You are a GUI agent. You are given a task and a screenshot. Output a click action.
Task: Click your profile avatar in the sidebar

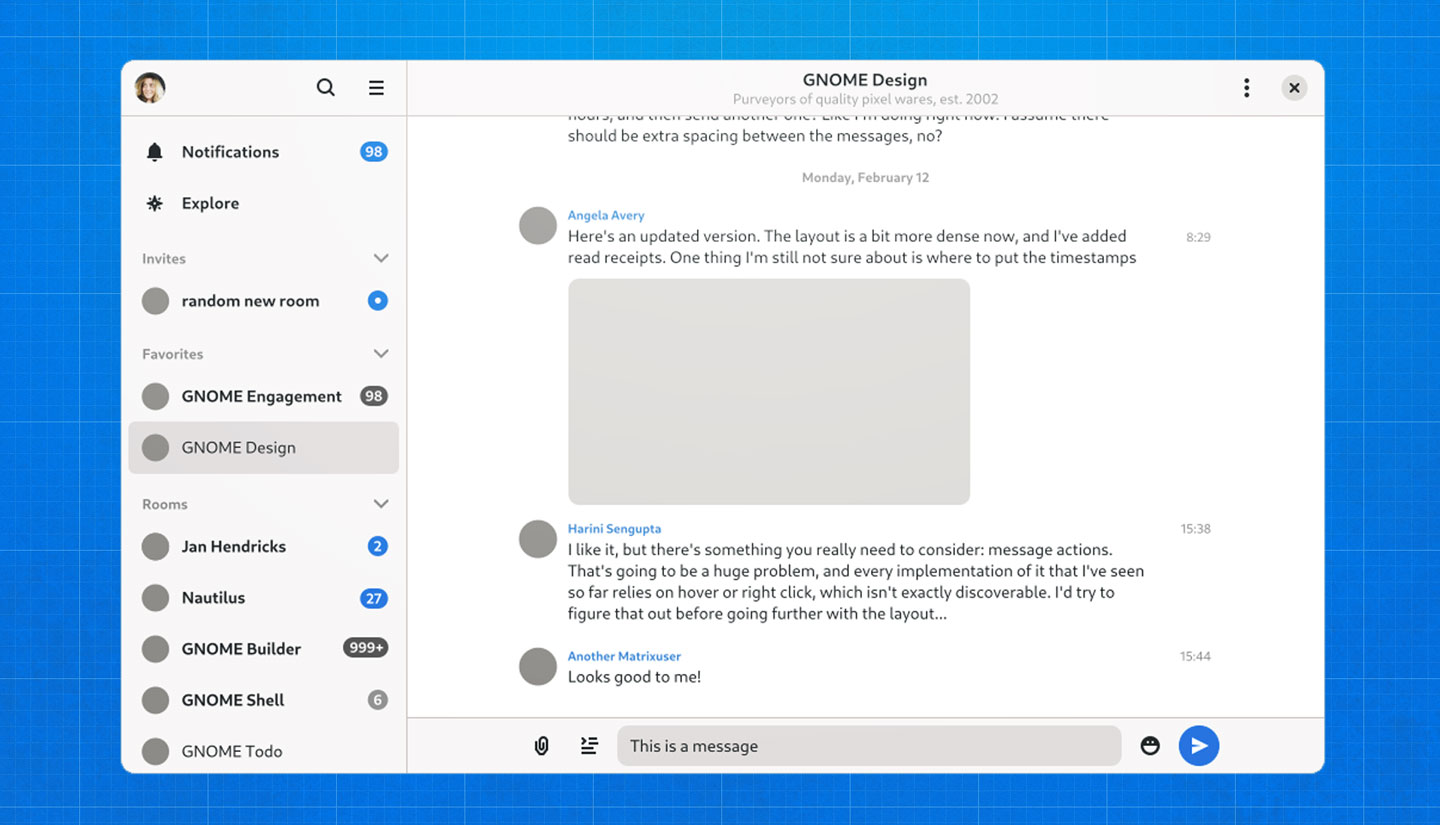149,87
